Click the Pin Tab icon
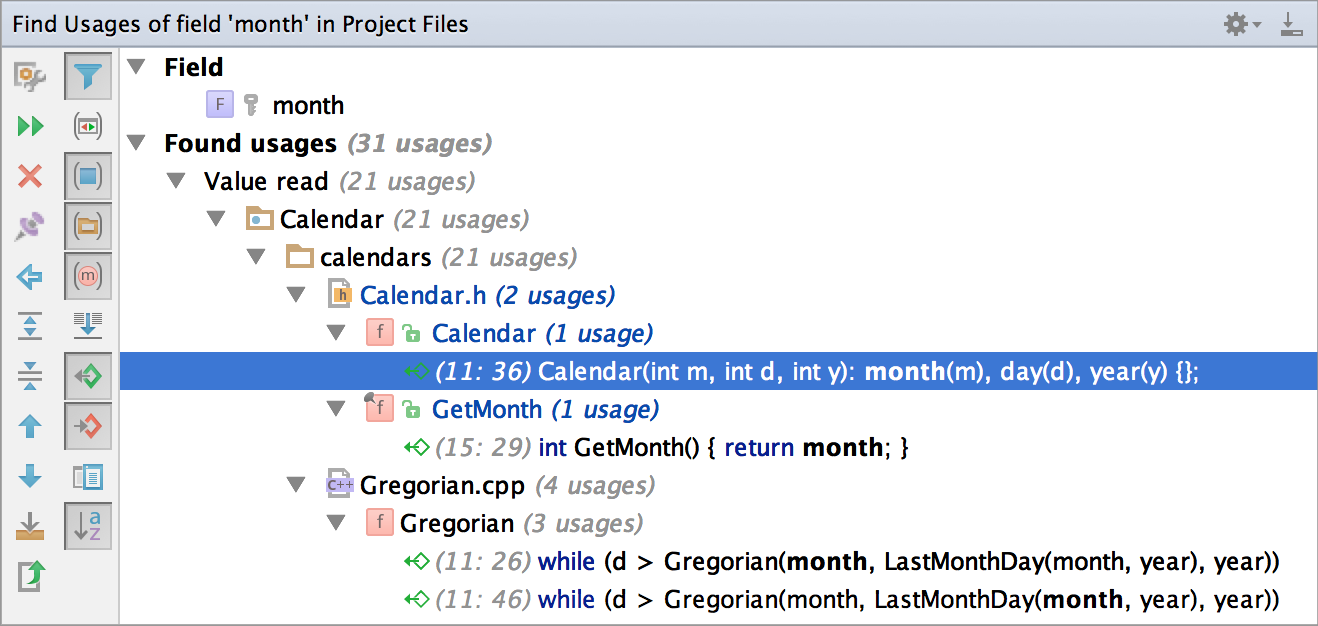 [x=30, y=226]
